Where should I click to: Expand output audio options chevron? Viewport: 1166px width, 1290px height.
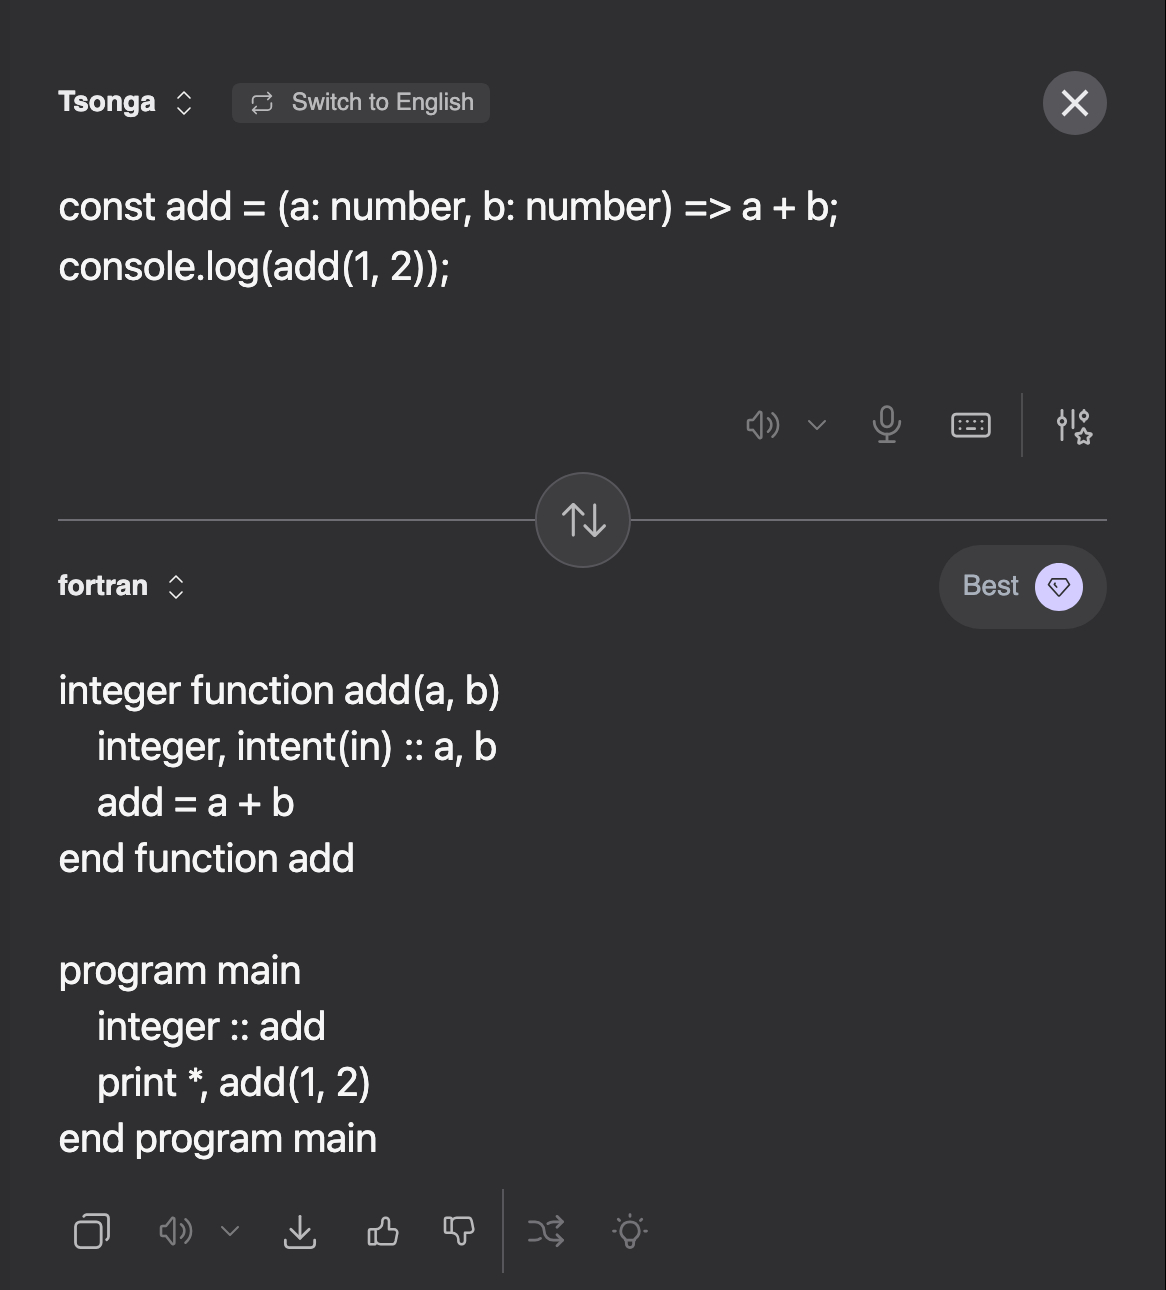pos(230,1231)
